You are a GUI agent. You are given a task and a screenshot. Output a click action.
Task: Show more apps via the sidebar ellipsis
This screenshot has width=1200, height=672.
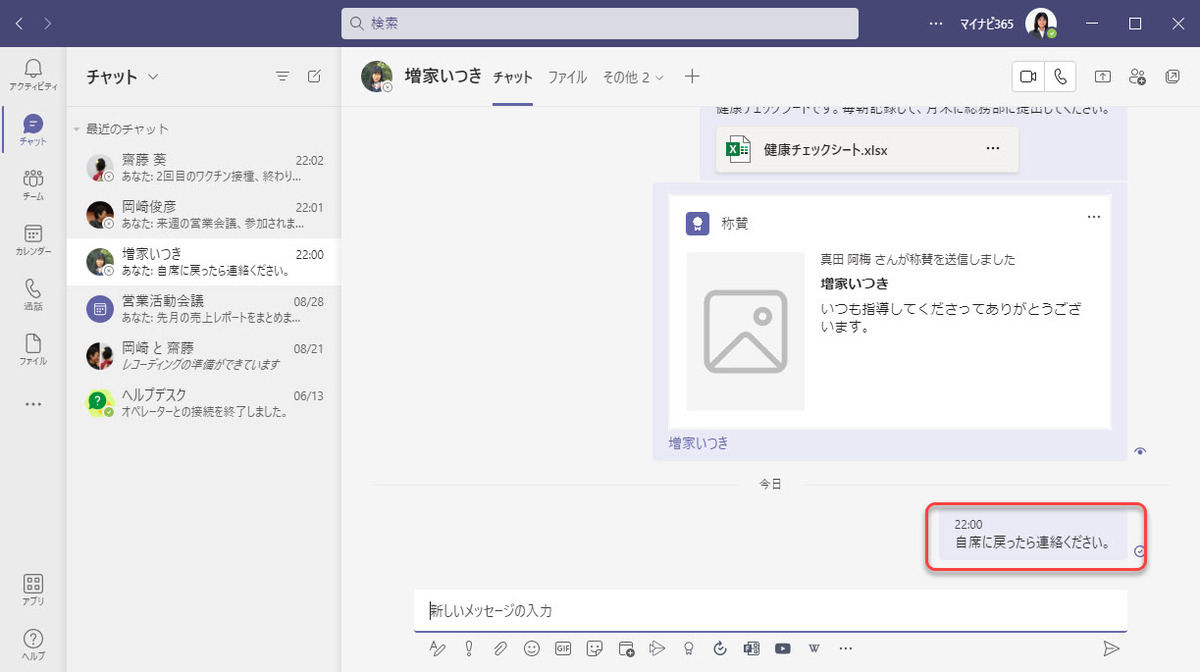pos(33,404)
